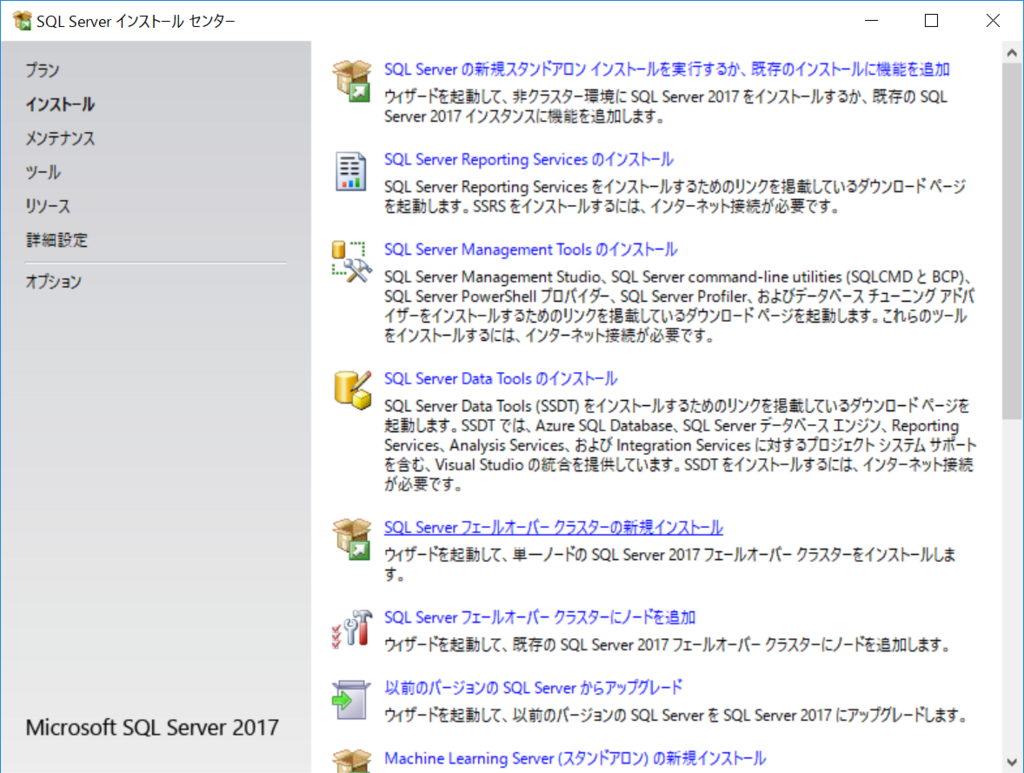Viewport: 1024px width, 773px height.
Task: Minimize the install center window
Action: [871, 21]
